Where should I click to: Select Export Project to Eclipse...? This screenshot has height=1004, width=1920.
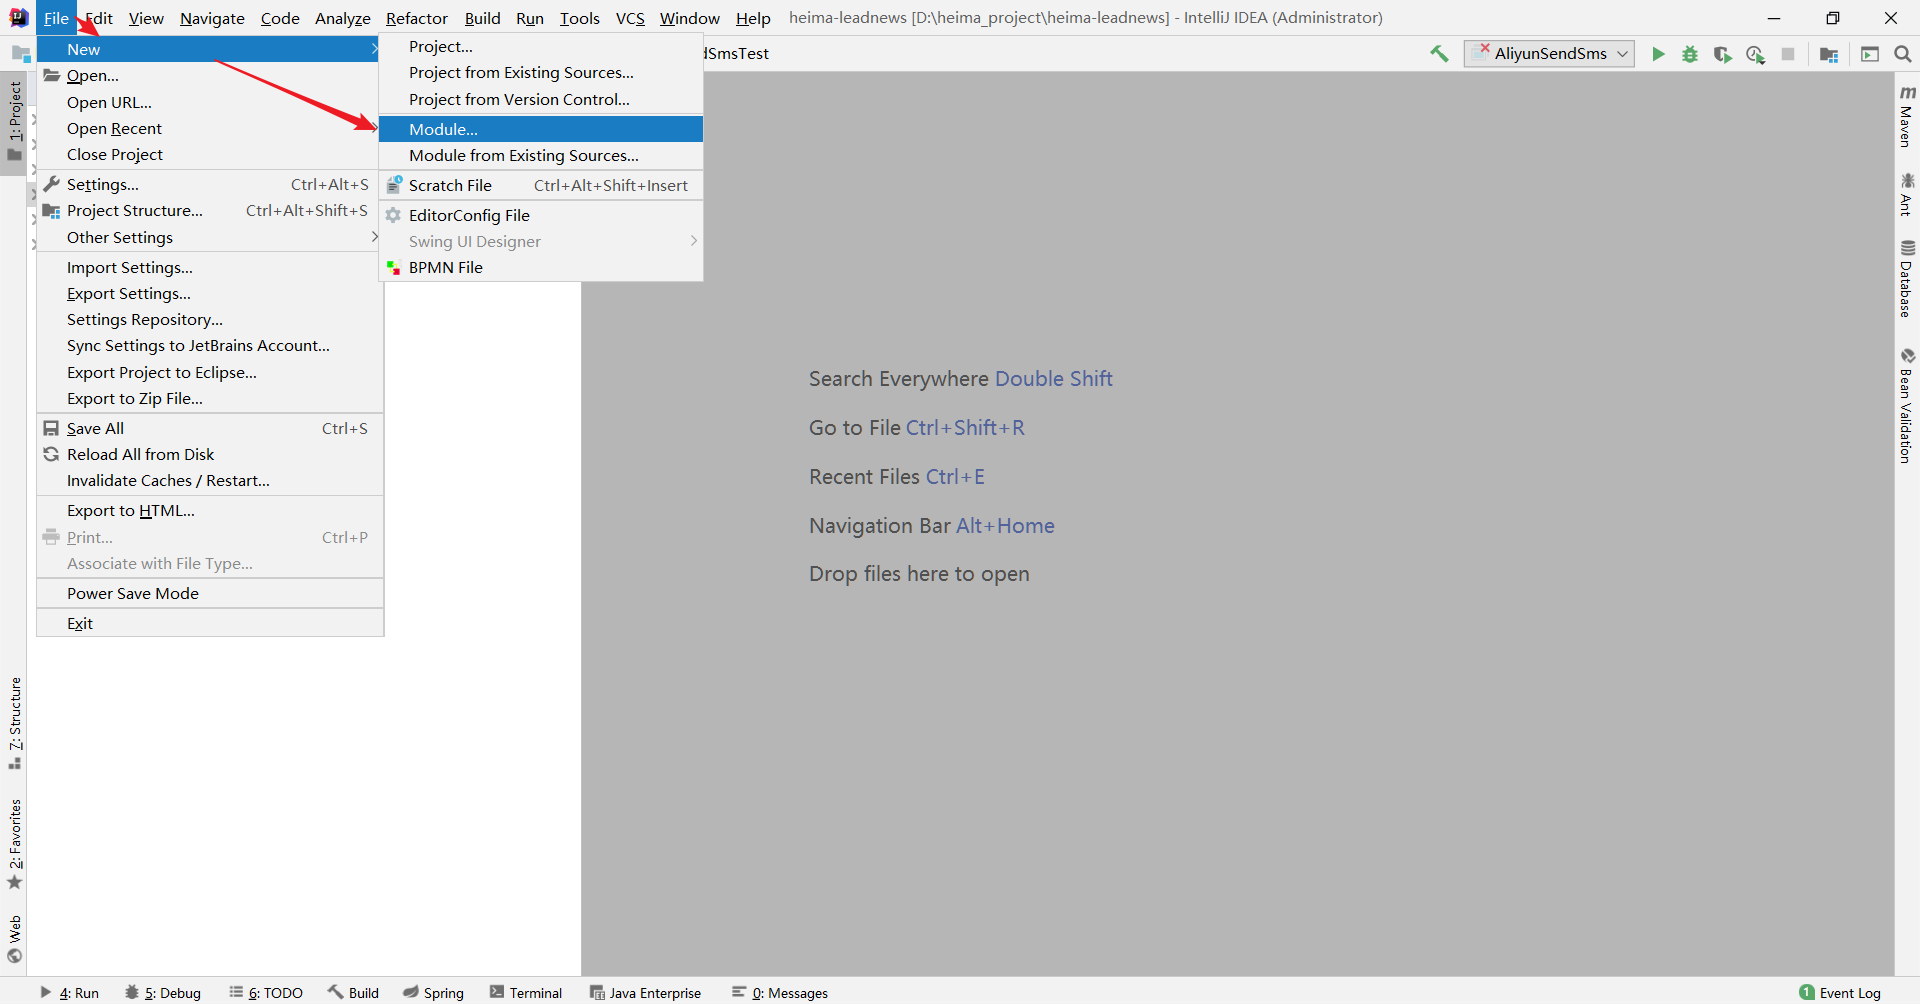pyautogui.click(x=208, y=372)
